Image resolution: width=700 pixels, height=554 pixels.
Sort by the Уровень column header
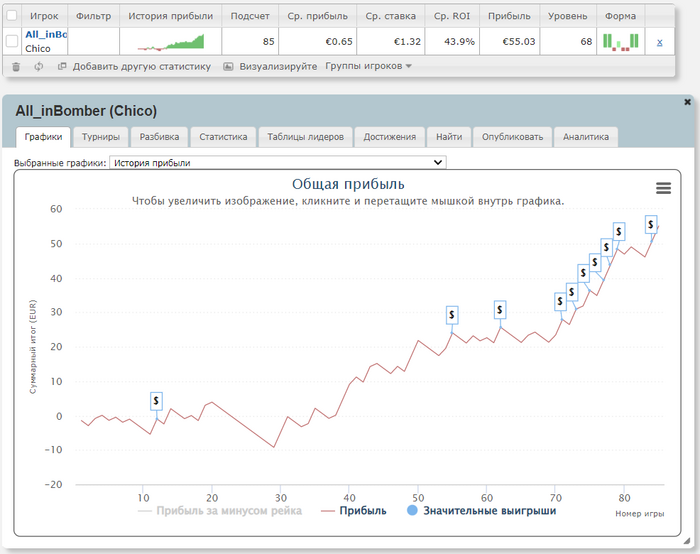[568, 16]
